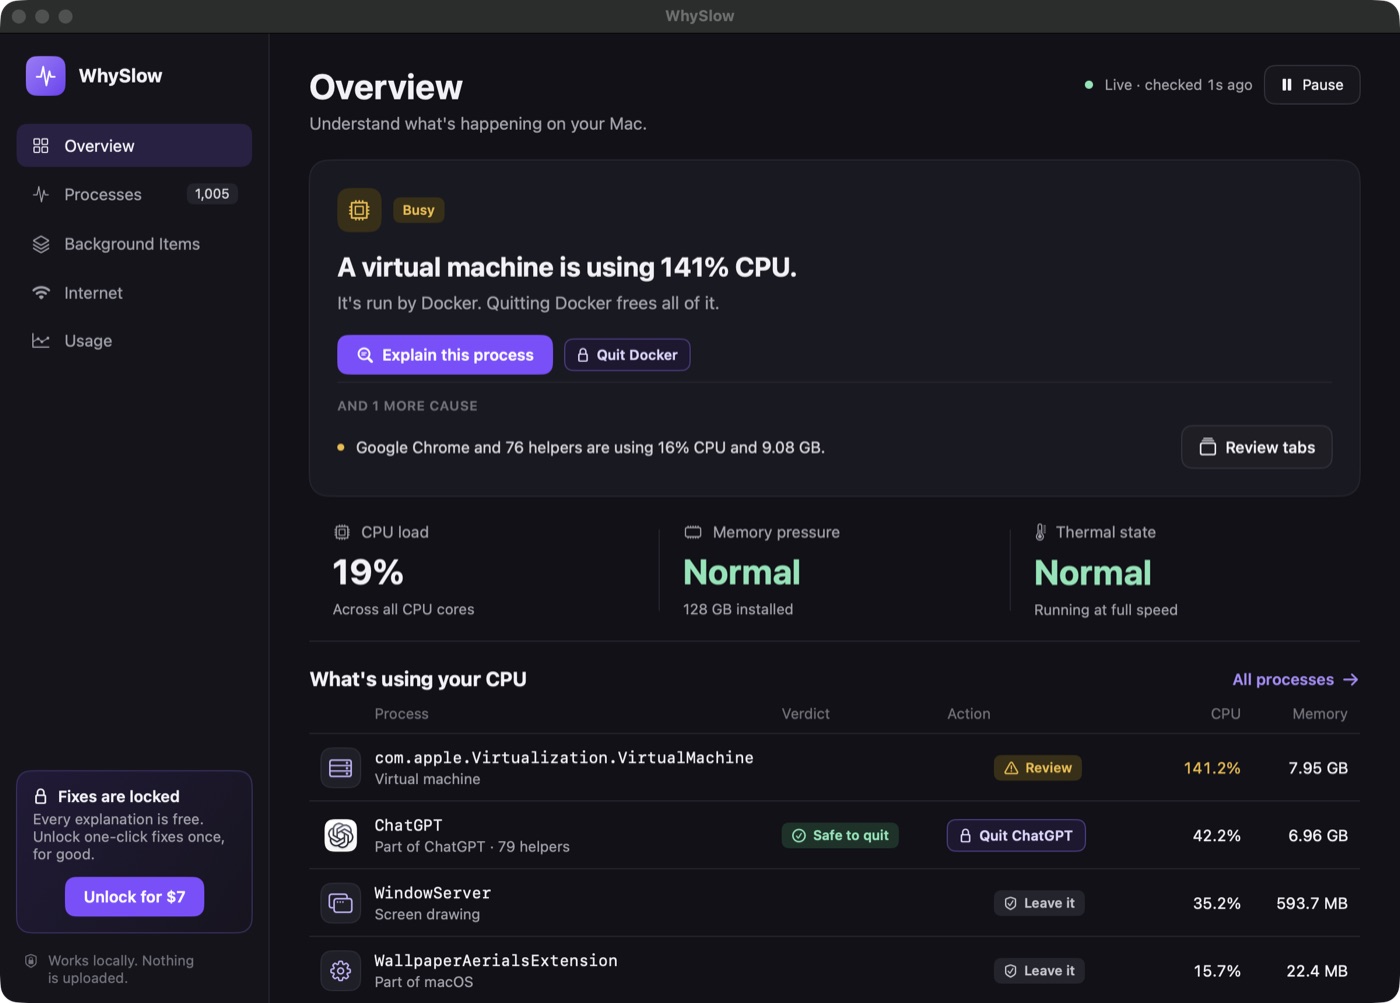
Task: Click Explain this process button
Action: pyautogui.click(x=445, y=355)
